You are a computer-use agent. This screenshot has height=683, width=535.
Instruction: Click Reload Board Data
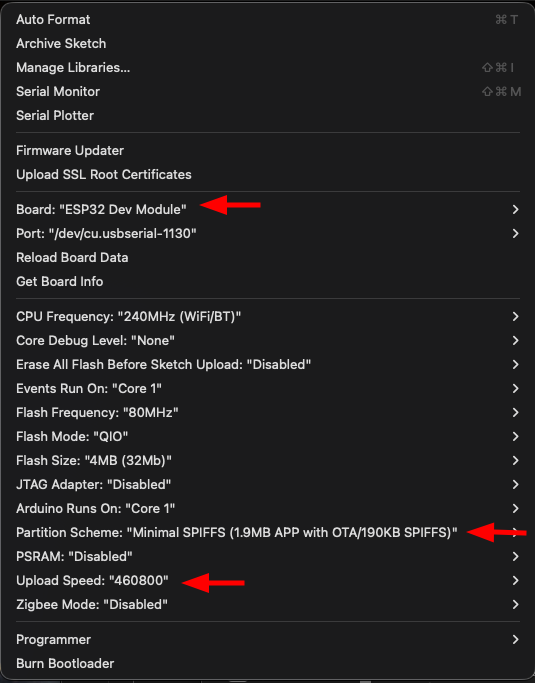click(268, 257)
